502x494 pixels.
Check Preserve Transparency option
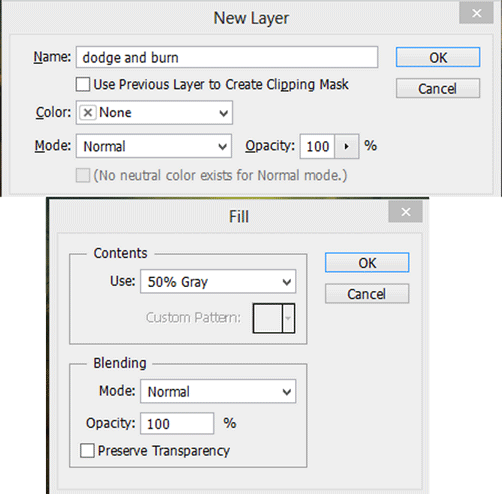tap(87, 451)
